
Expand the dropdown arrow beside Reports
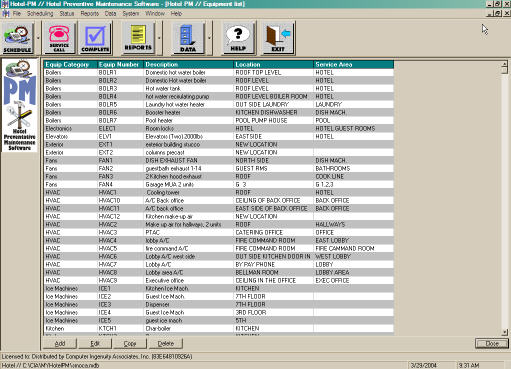click(x=159, y=38)
